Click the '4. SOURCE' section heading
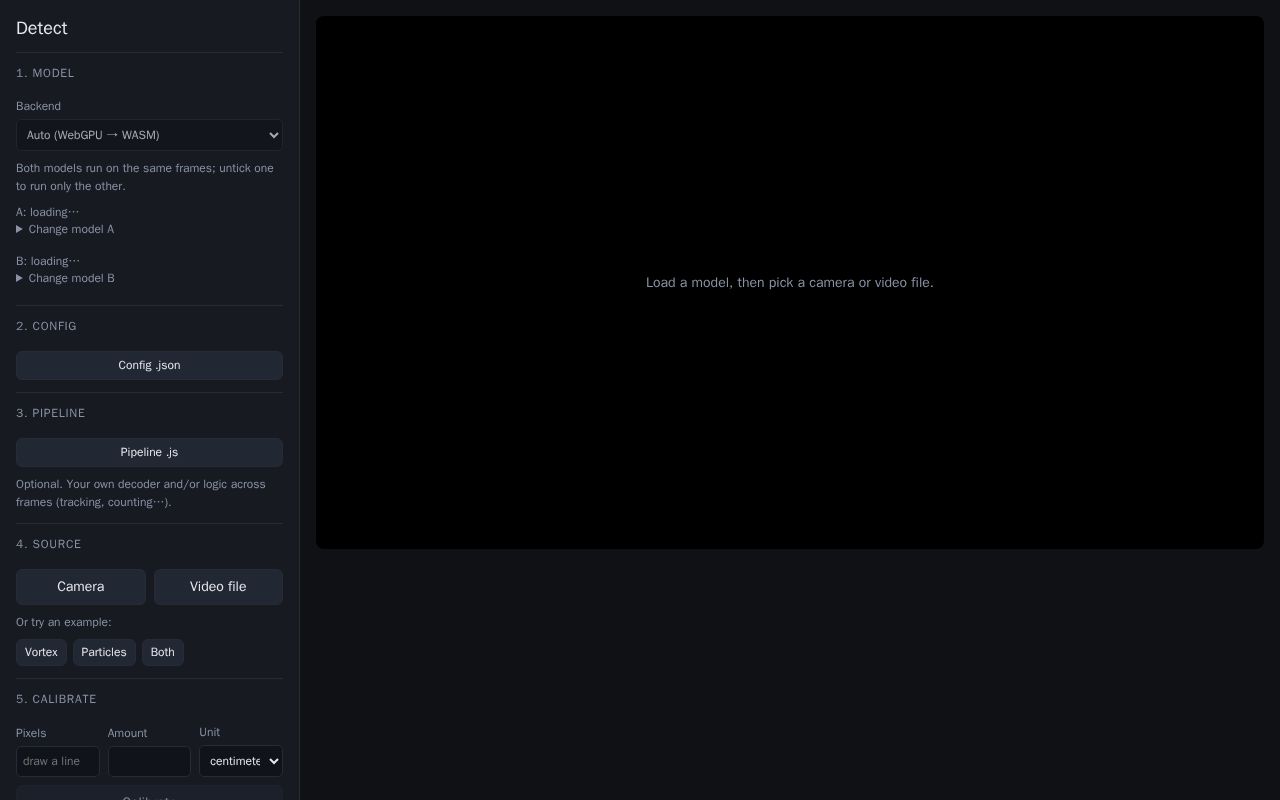The image size is (1280, 800). [x=49, y=544]
